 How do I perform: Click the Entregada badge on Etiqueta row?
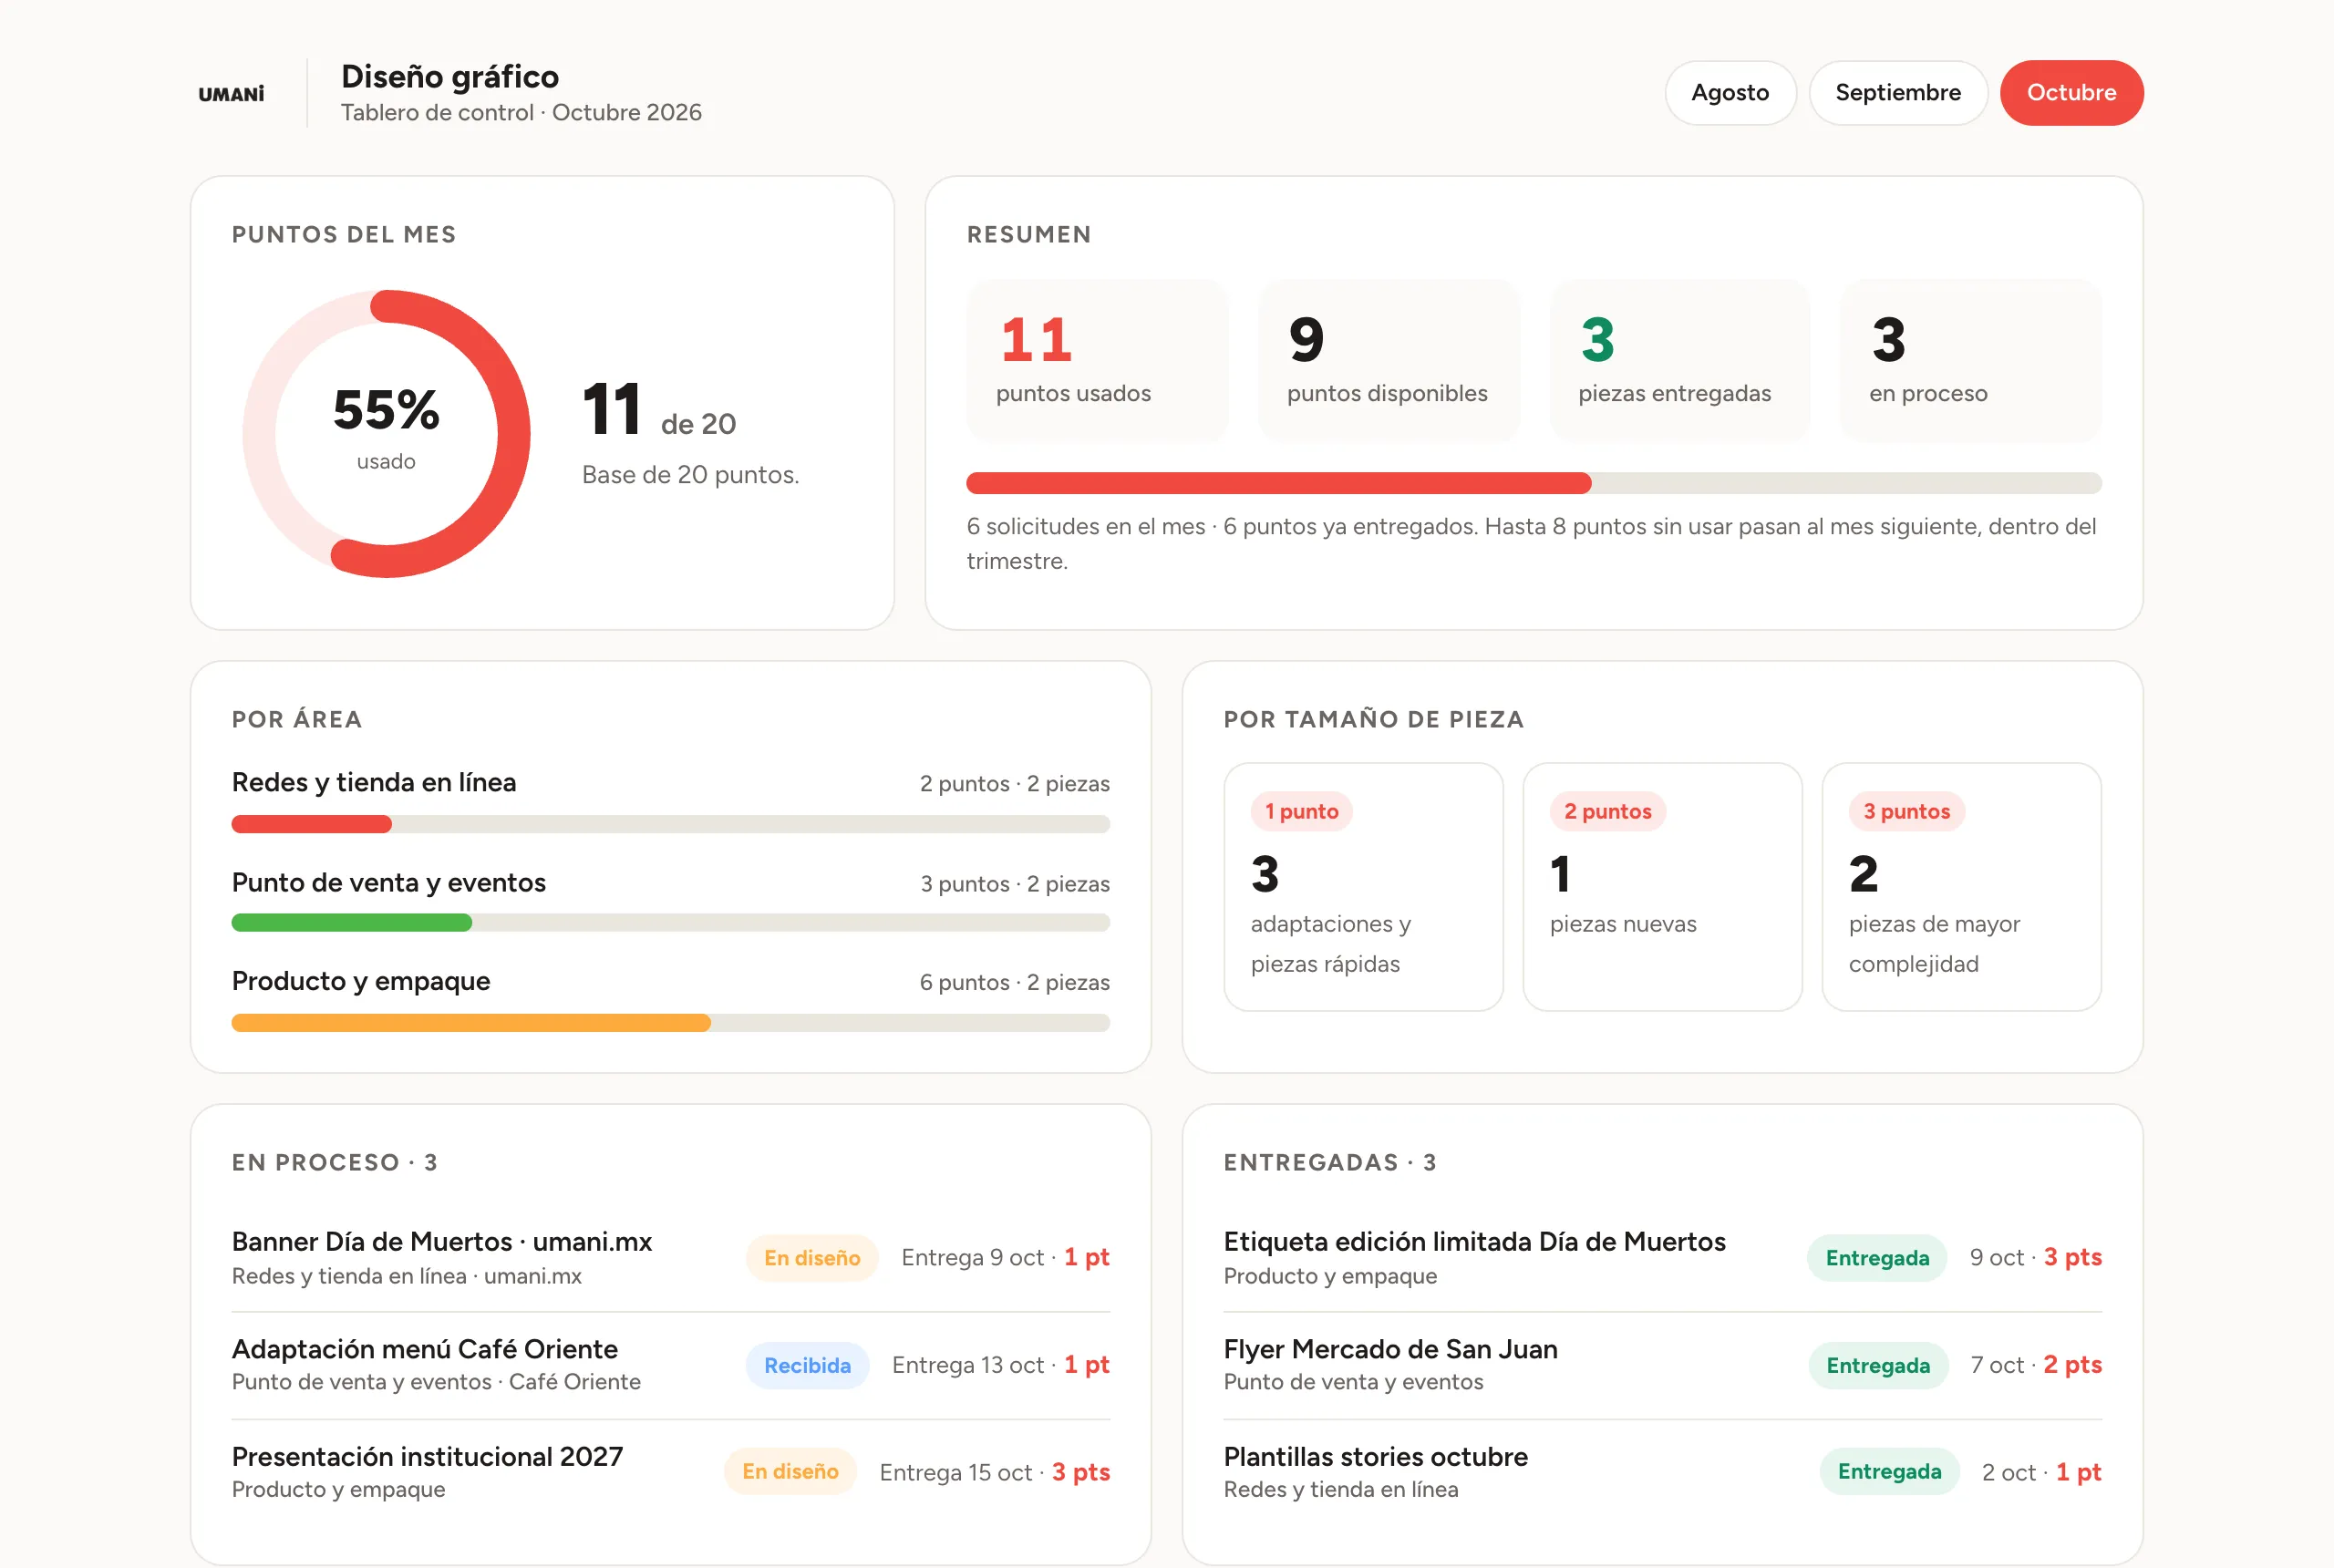(1877, 1258)
